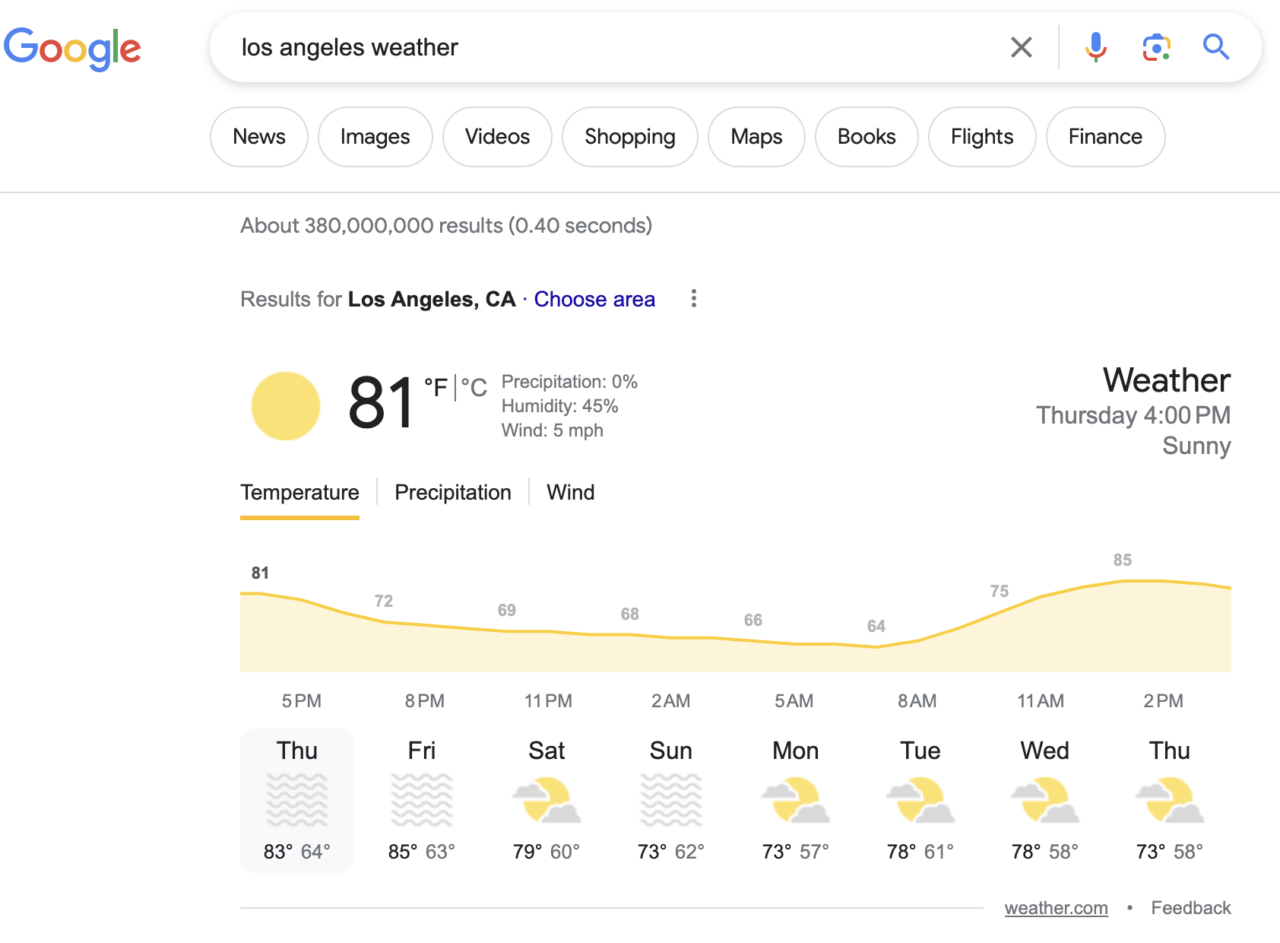This screenshot has height=943, width=1280.
Task: Click the Feedback link
Action: pos(1191,908)
